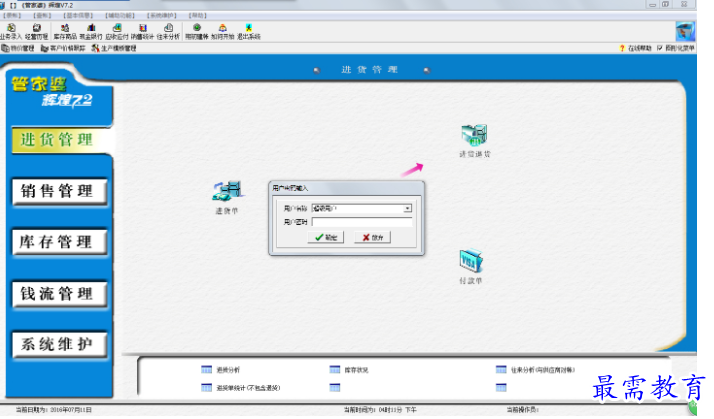The width and height of the screenshot is (714, 419).
Task: Open the 销售统计 toolbar icon
Action: (143, 31)
